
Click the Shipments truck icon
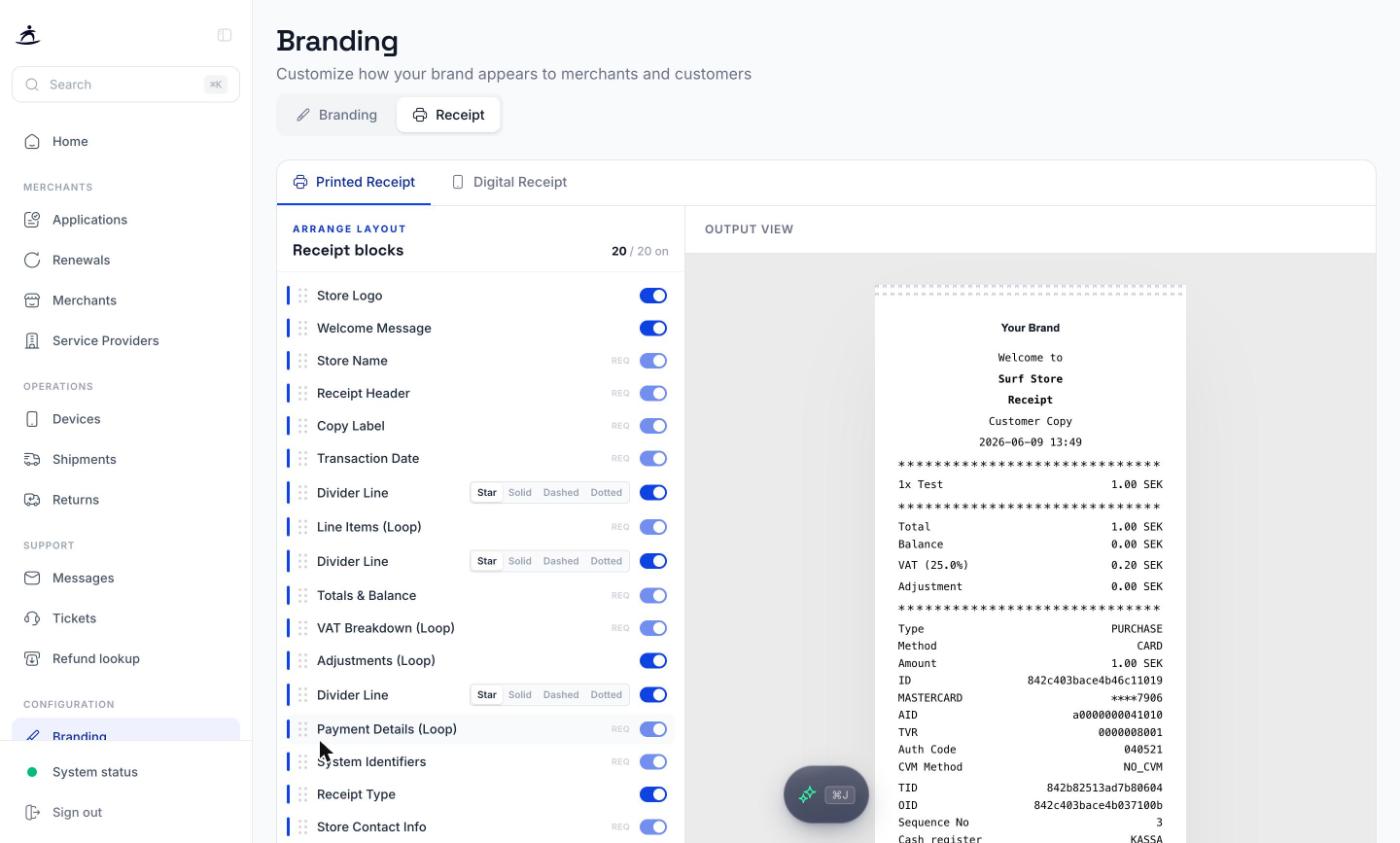(32, 459)
